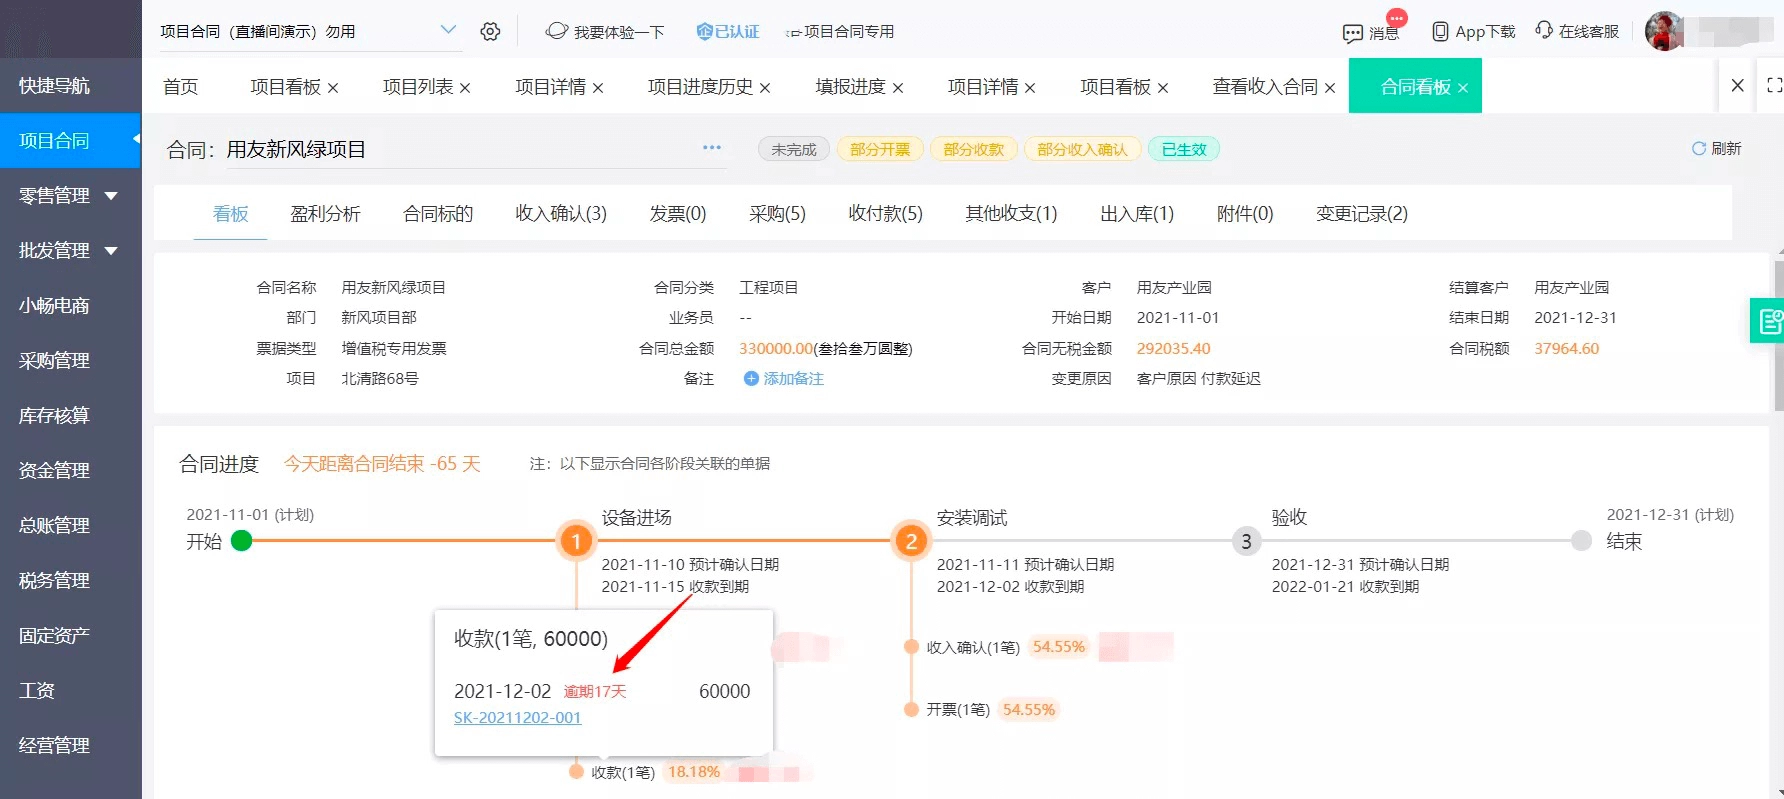Open the three-dot more menu beside contract name
The width and height of the screenshot is (1784, 799).
pos(711,148)
